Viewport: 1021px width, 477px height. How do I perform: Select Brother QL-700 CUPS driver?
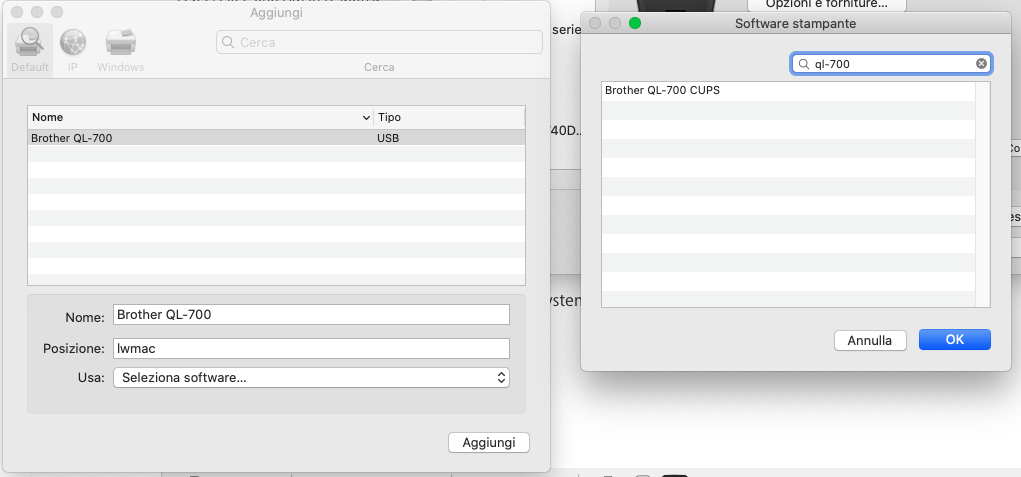[x=788, y=90]
